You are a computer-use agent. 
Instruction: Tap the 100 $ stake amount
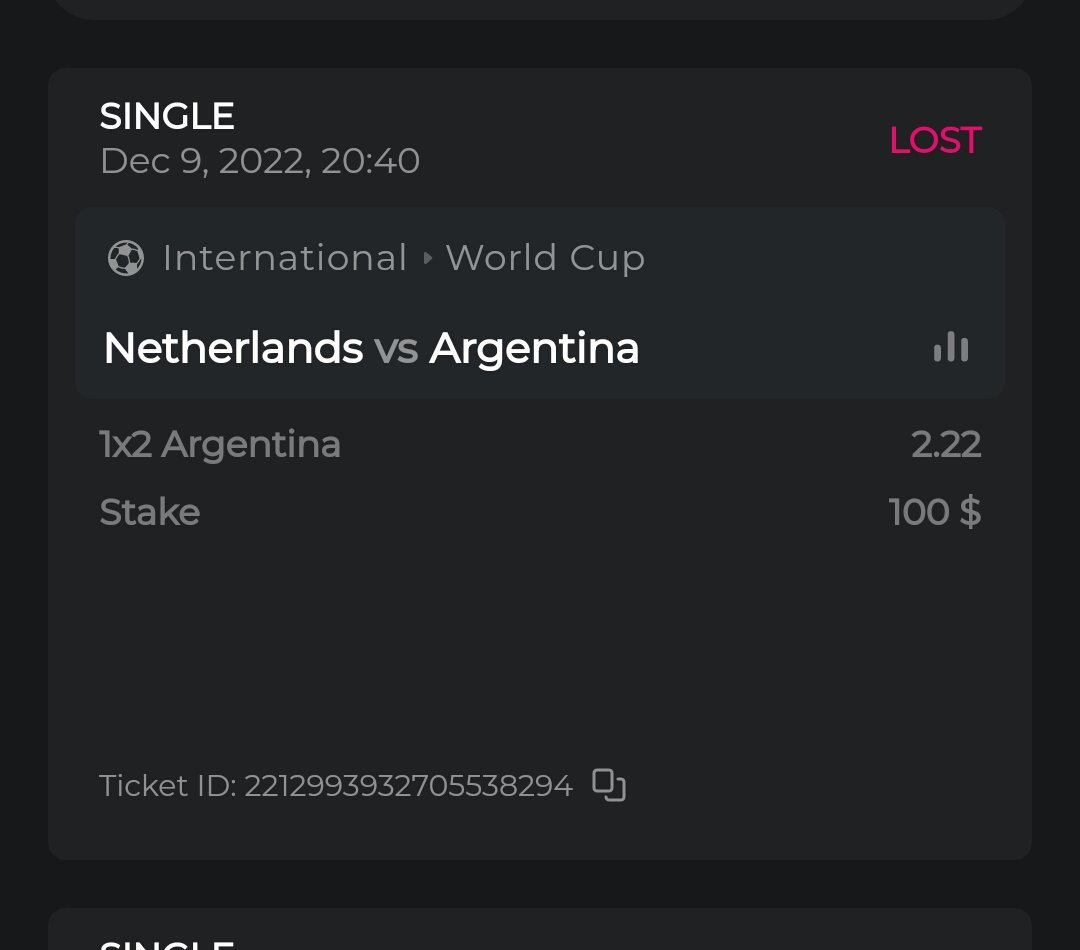coord(935,512)
